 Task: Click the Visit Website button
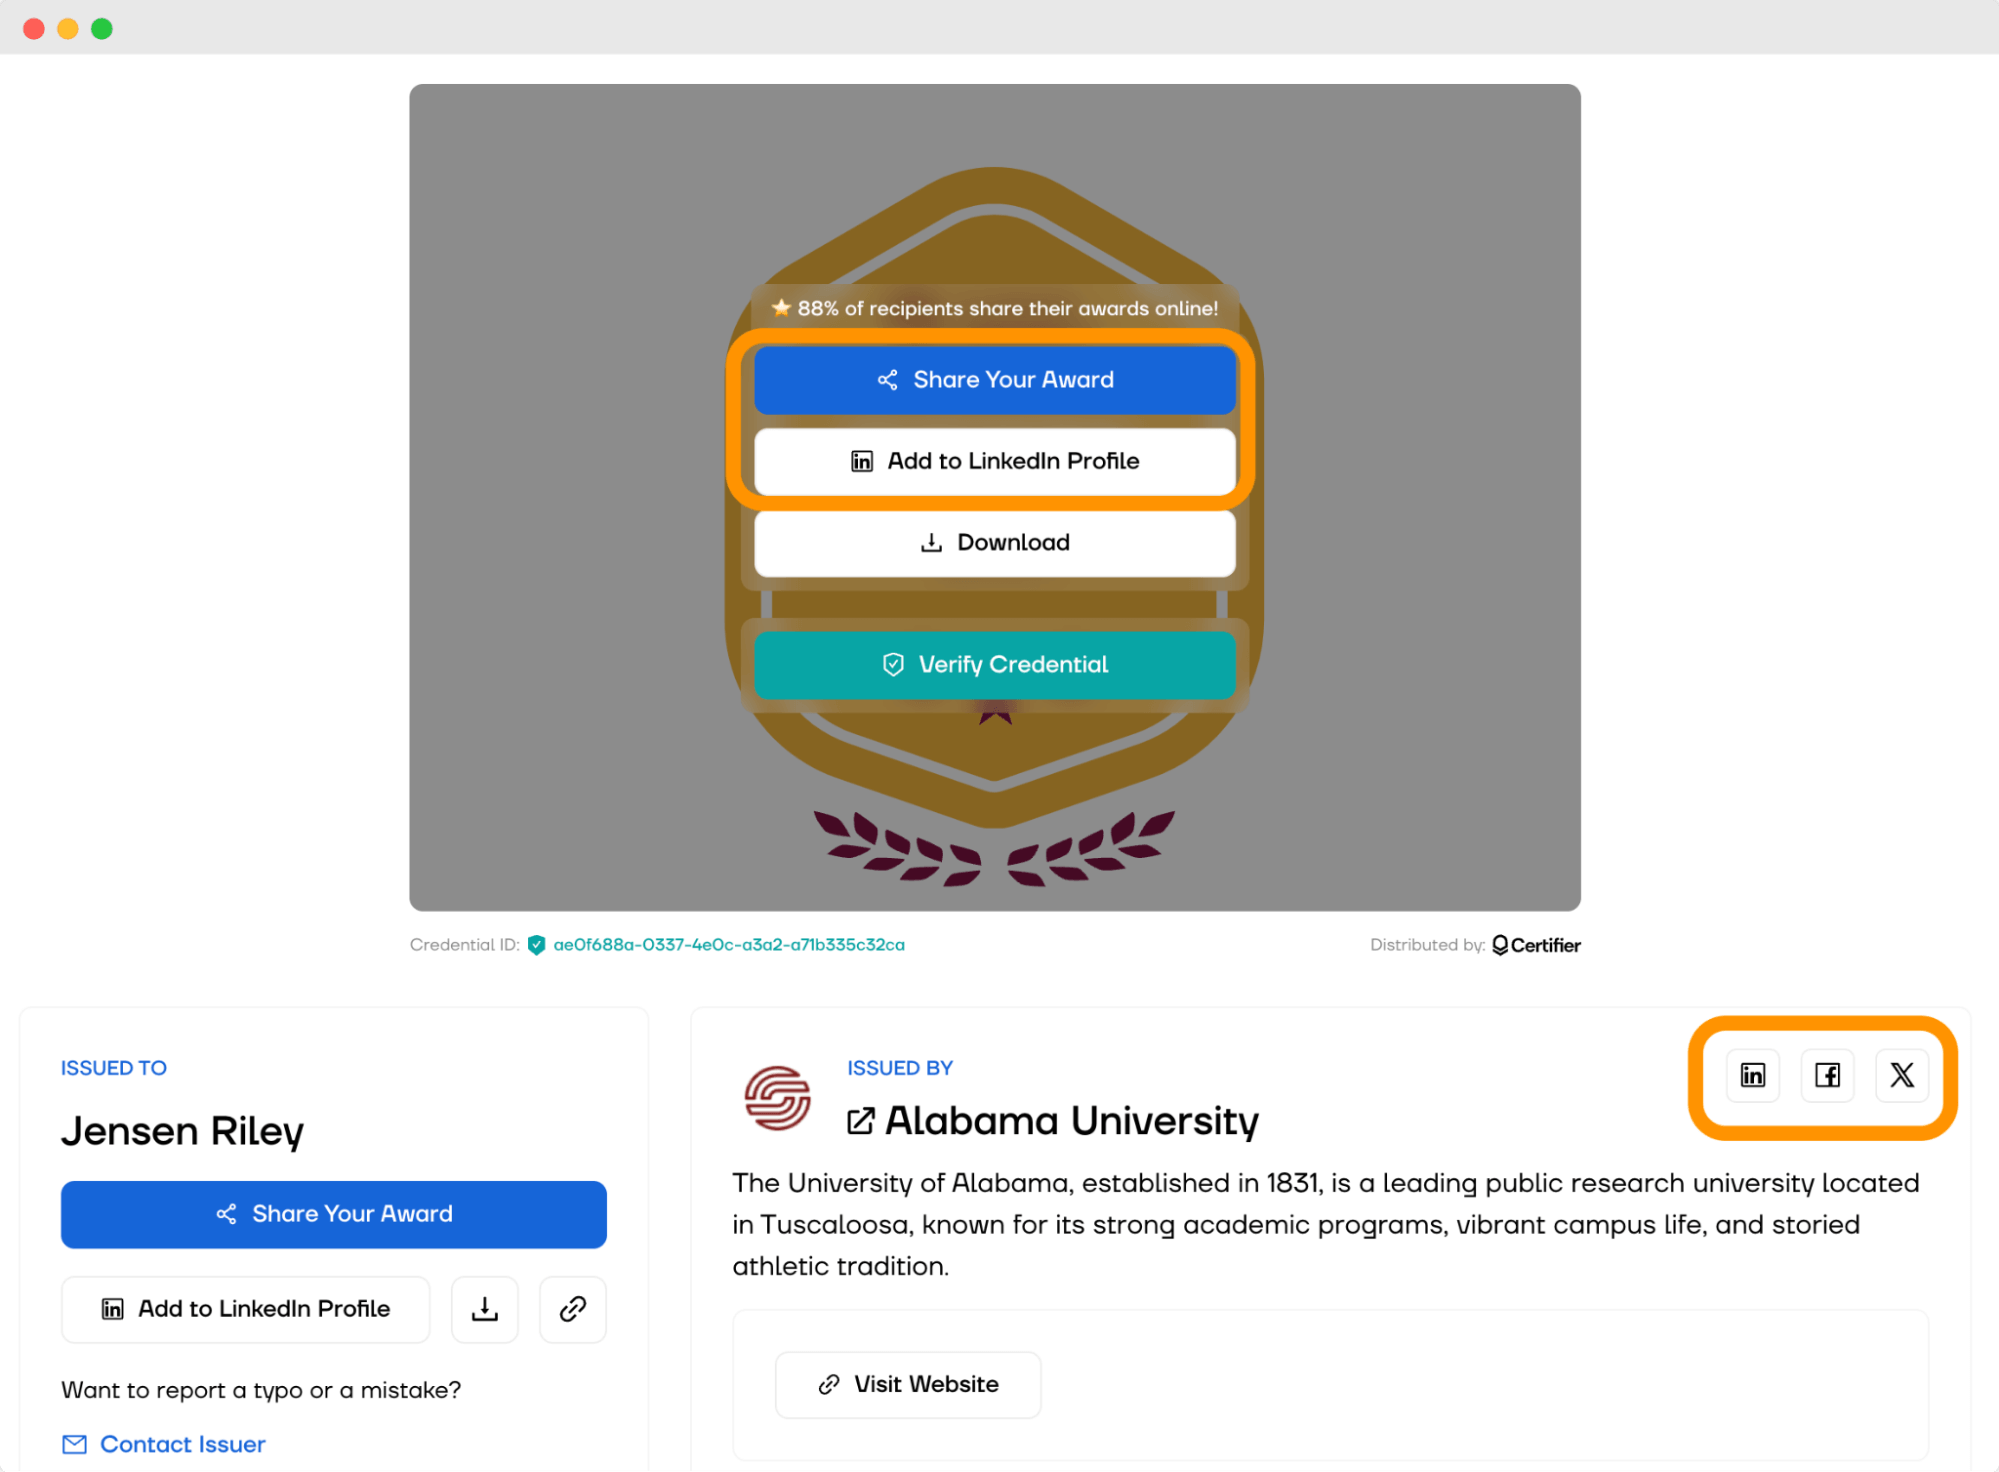pyautogui.click(x=908, y=1384)
